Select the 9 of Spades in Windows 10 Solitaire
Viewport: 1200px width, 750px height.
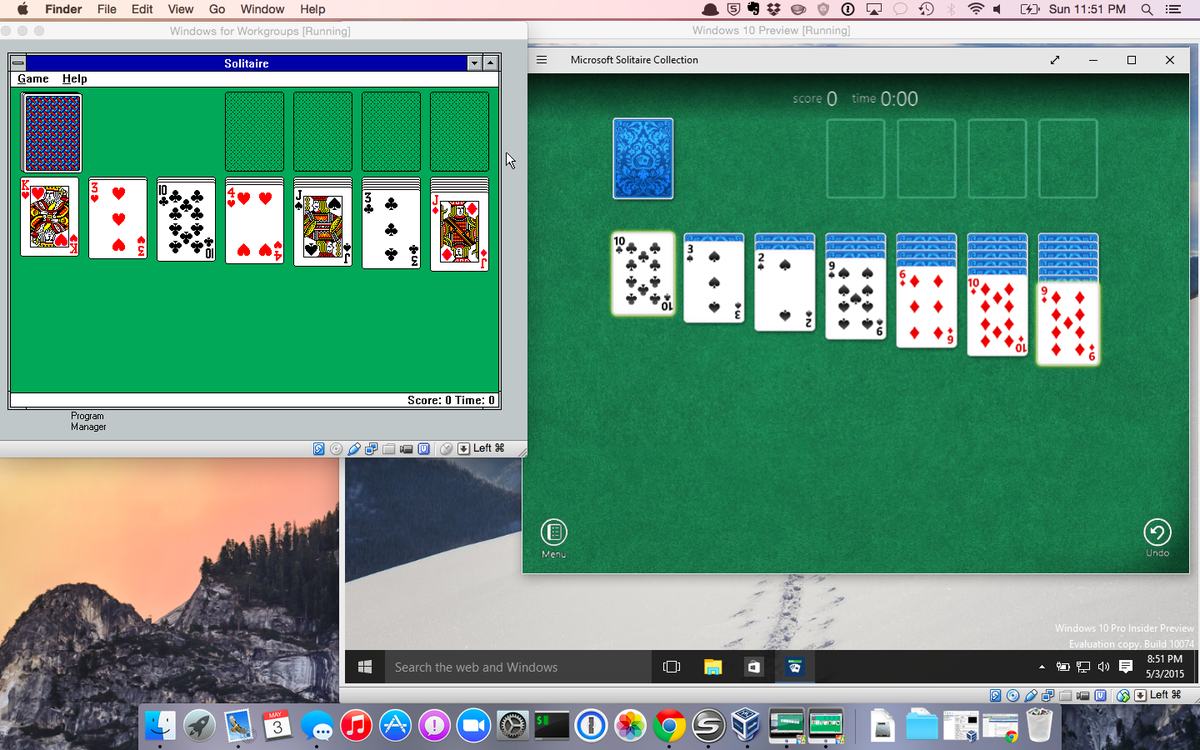[x=855, y=299]
